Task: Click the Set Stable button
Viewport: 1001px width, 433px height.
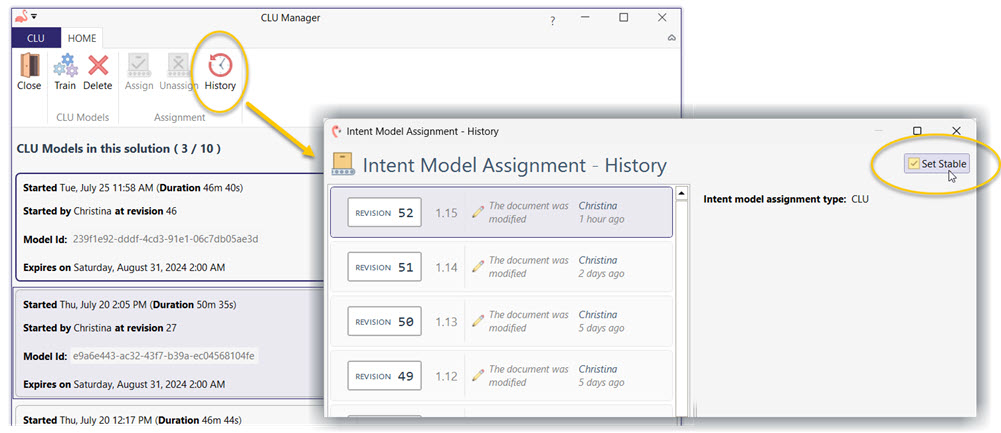Action: pos(937,164)
